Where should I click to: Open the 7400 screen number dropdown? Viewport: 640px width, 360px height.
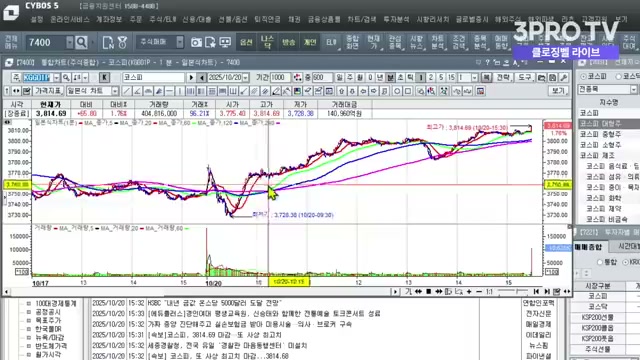point(70,42)
